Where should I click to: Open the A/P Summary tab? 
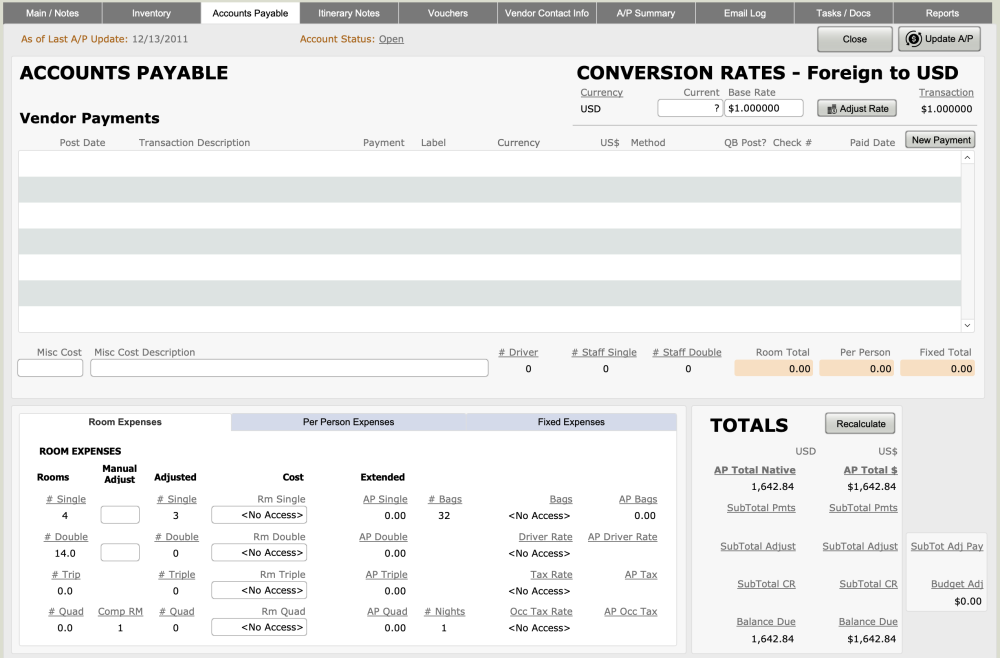(x=645, y=13)
